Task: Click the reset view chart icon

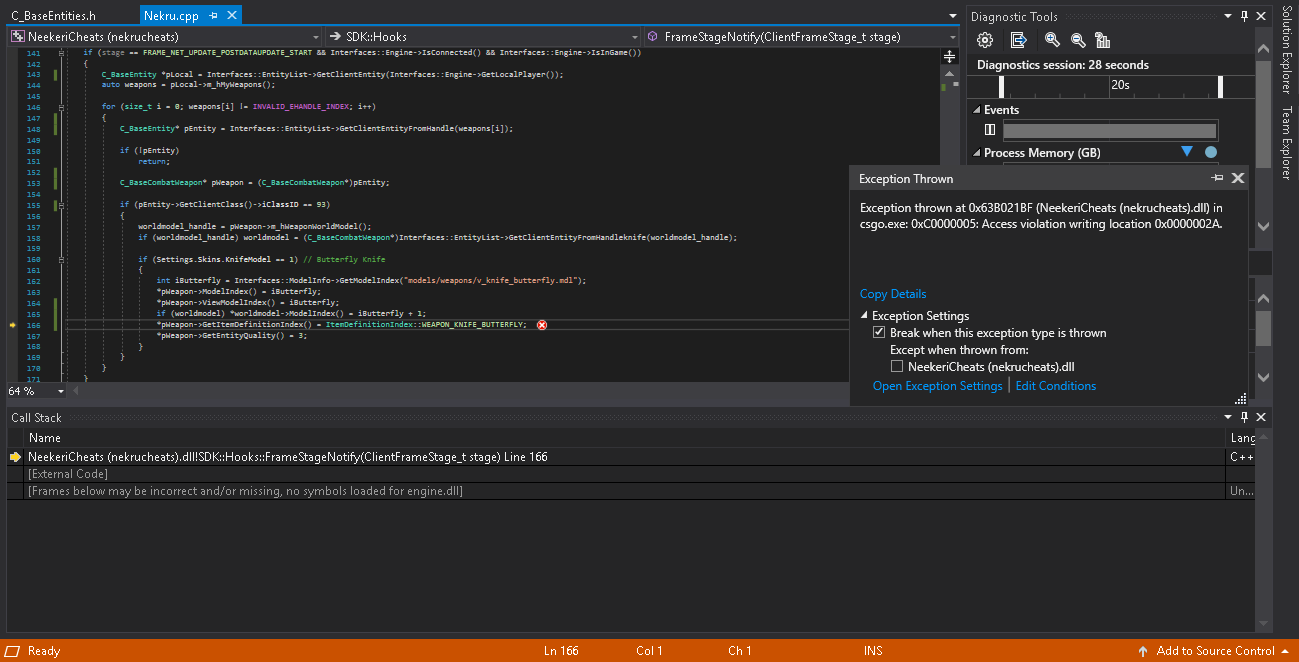Action: [1103, 40]
